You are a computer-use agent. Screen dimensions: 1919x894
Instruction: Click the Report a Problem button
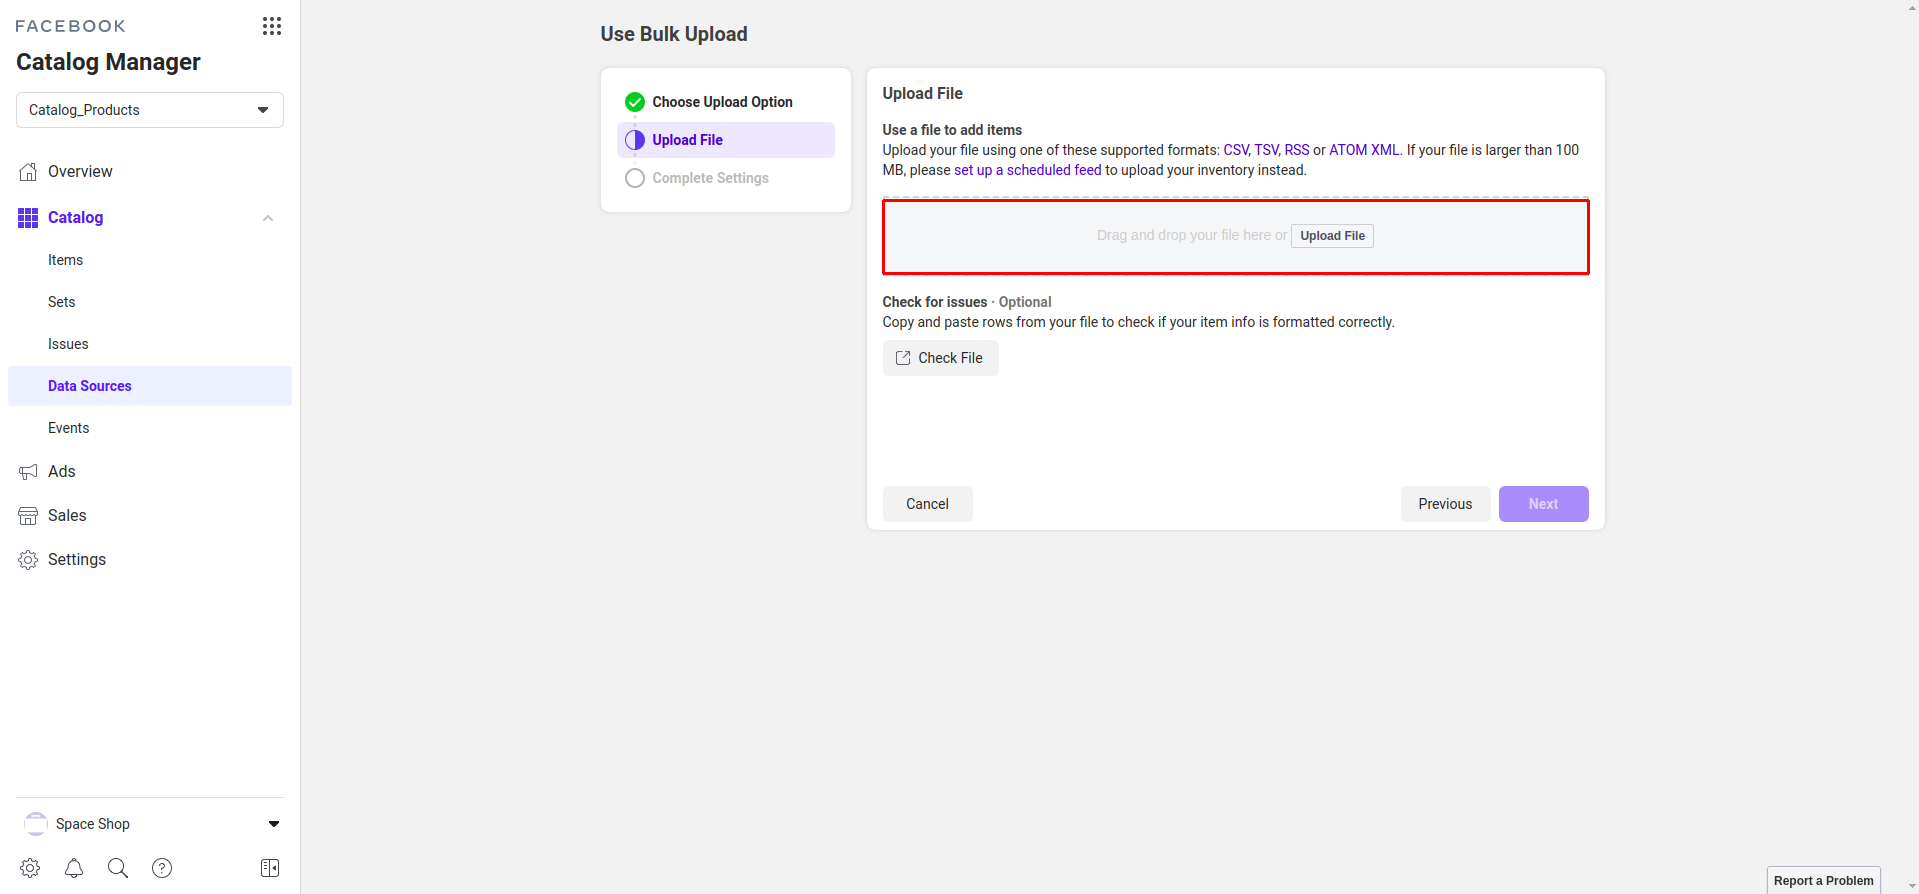1823,880
